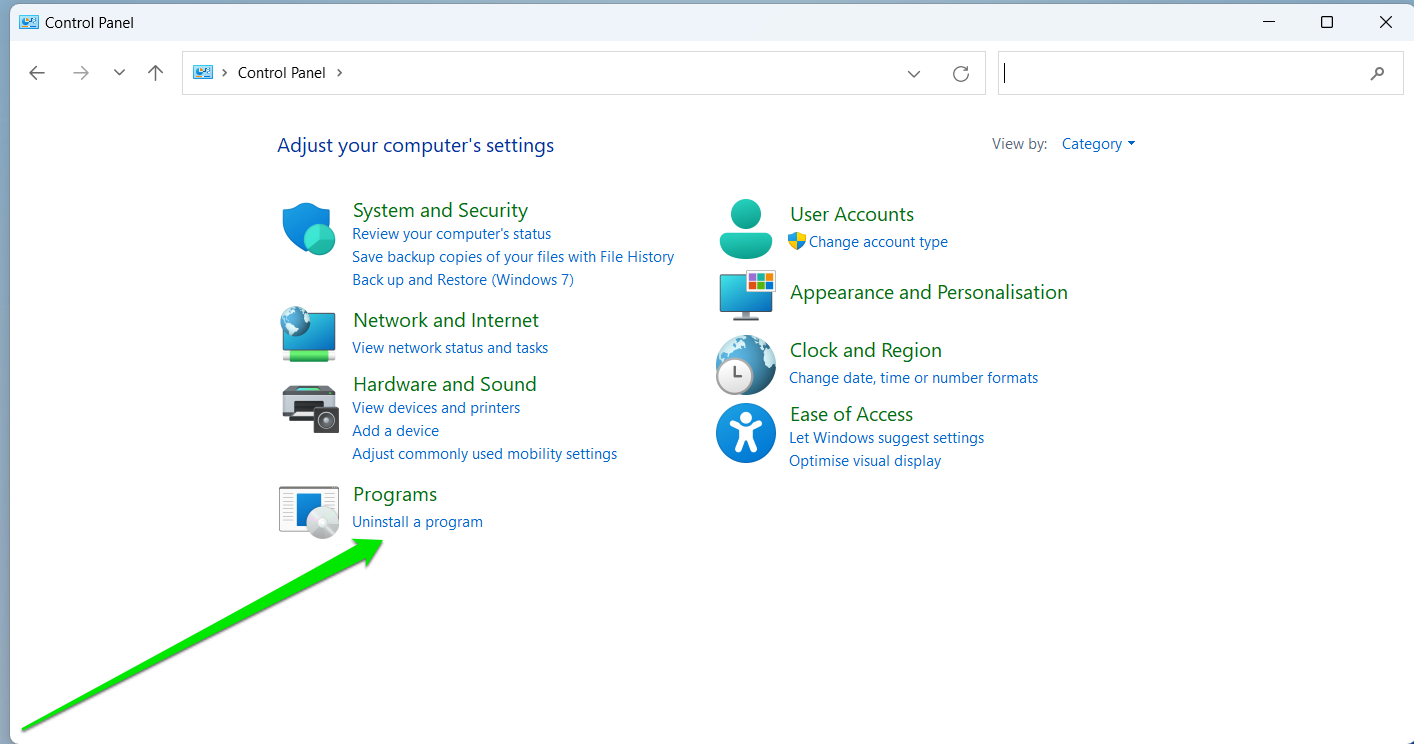The width and height of the screenshot is (1414, 744).
Task: Click the Clock and Region globe icon
Action: pos(746,365)
